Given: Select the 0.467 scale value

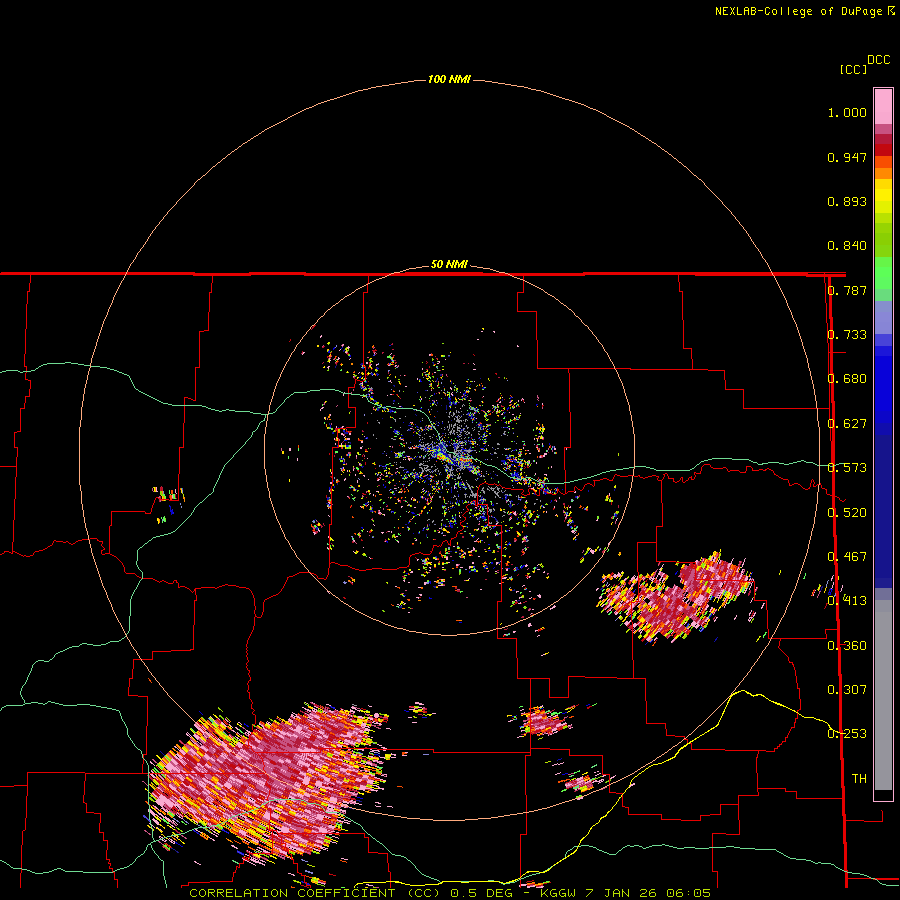Looking at the screenshot, I should pos(847,557).
